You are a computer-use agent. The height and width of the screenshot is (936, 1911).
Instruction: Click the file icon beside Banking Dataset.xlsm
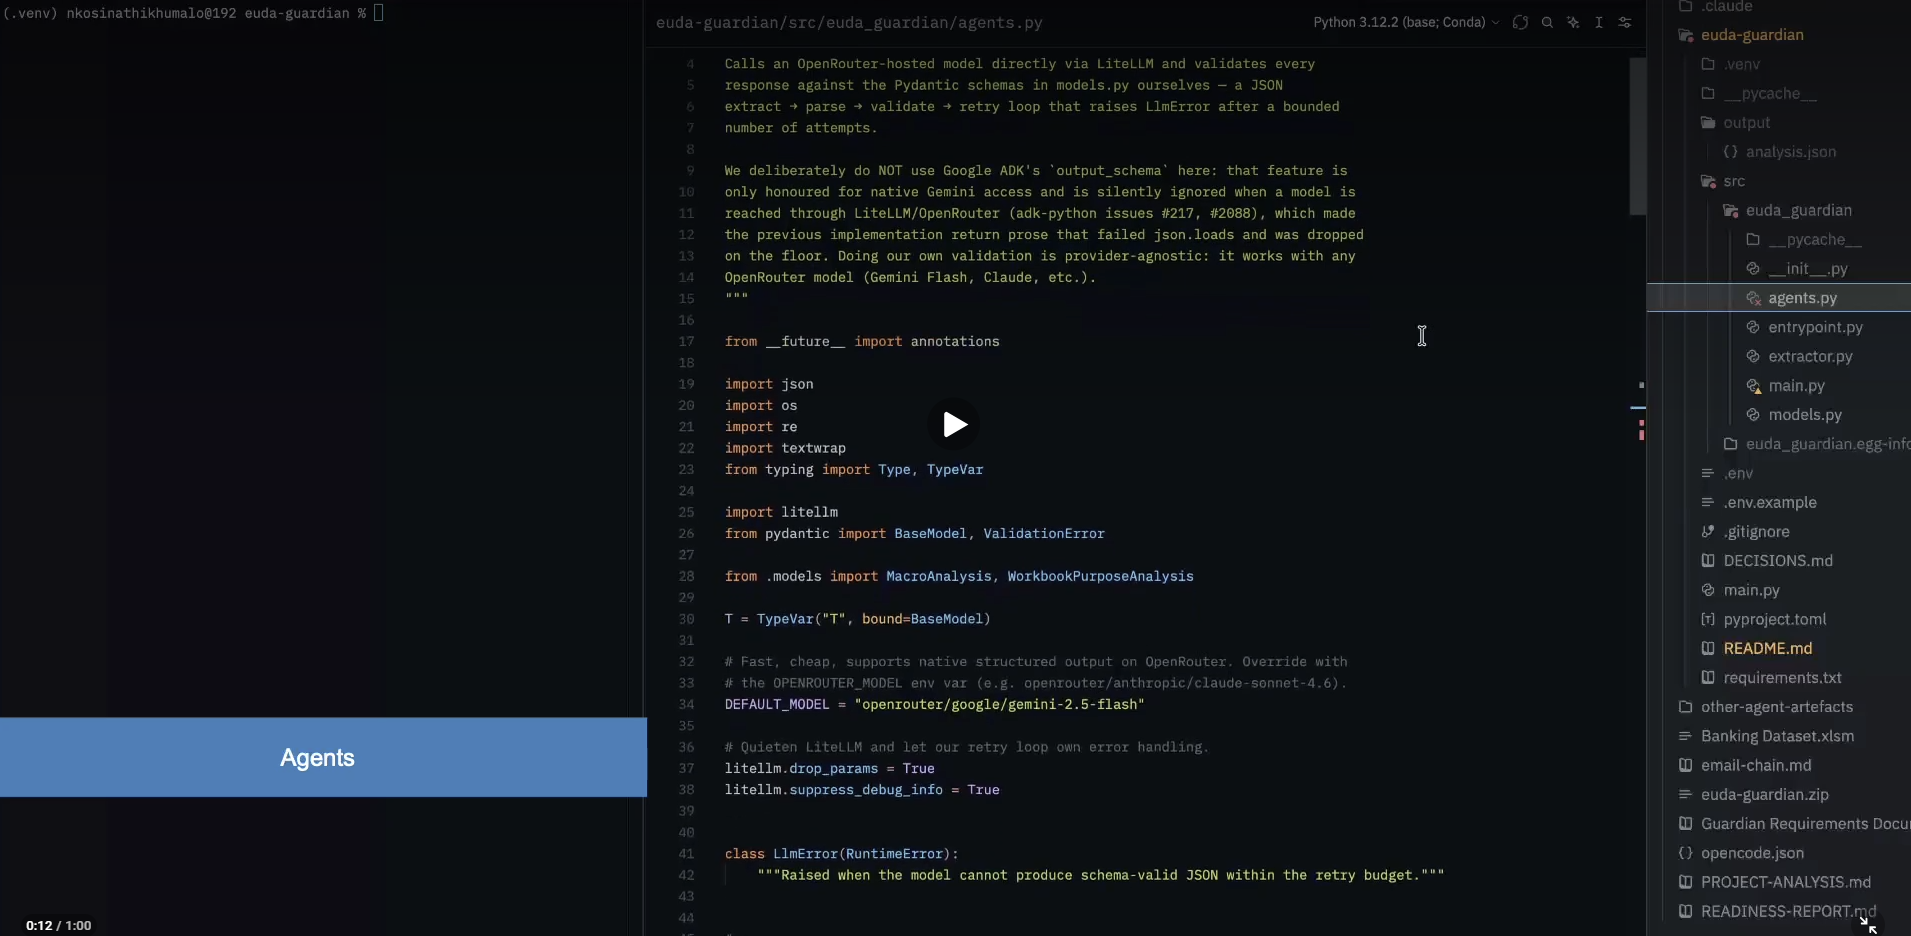(1685, 736)
